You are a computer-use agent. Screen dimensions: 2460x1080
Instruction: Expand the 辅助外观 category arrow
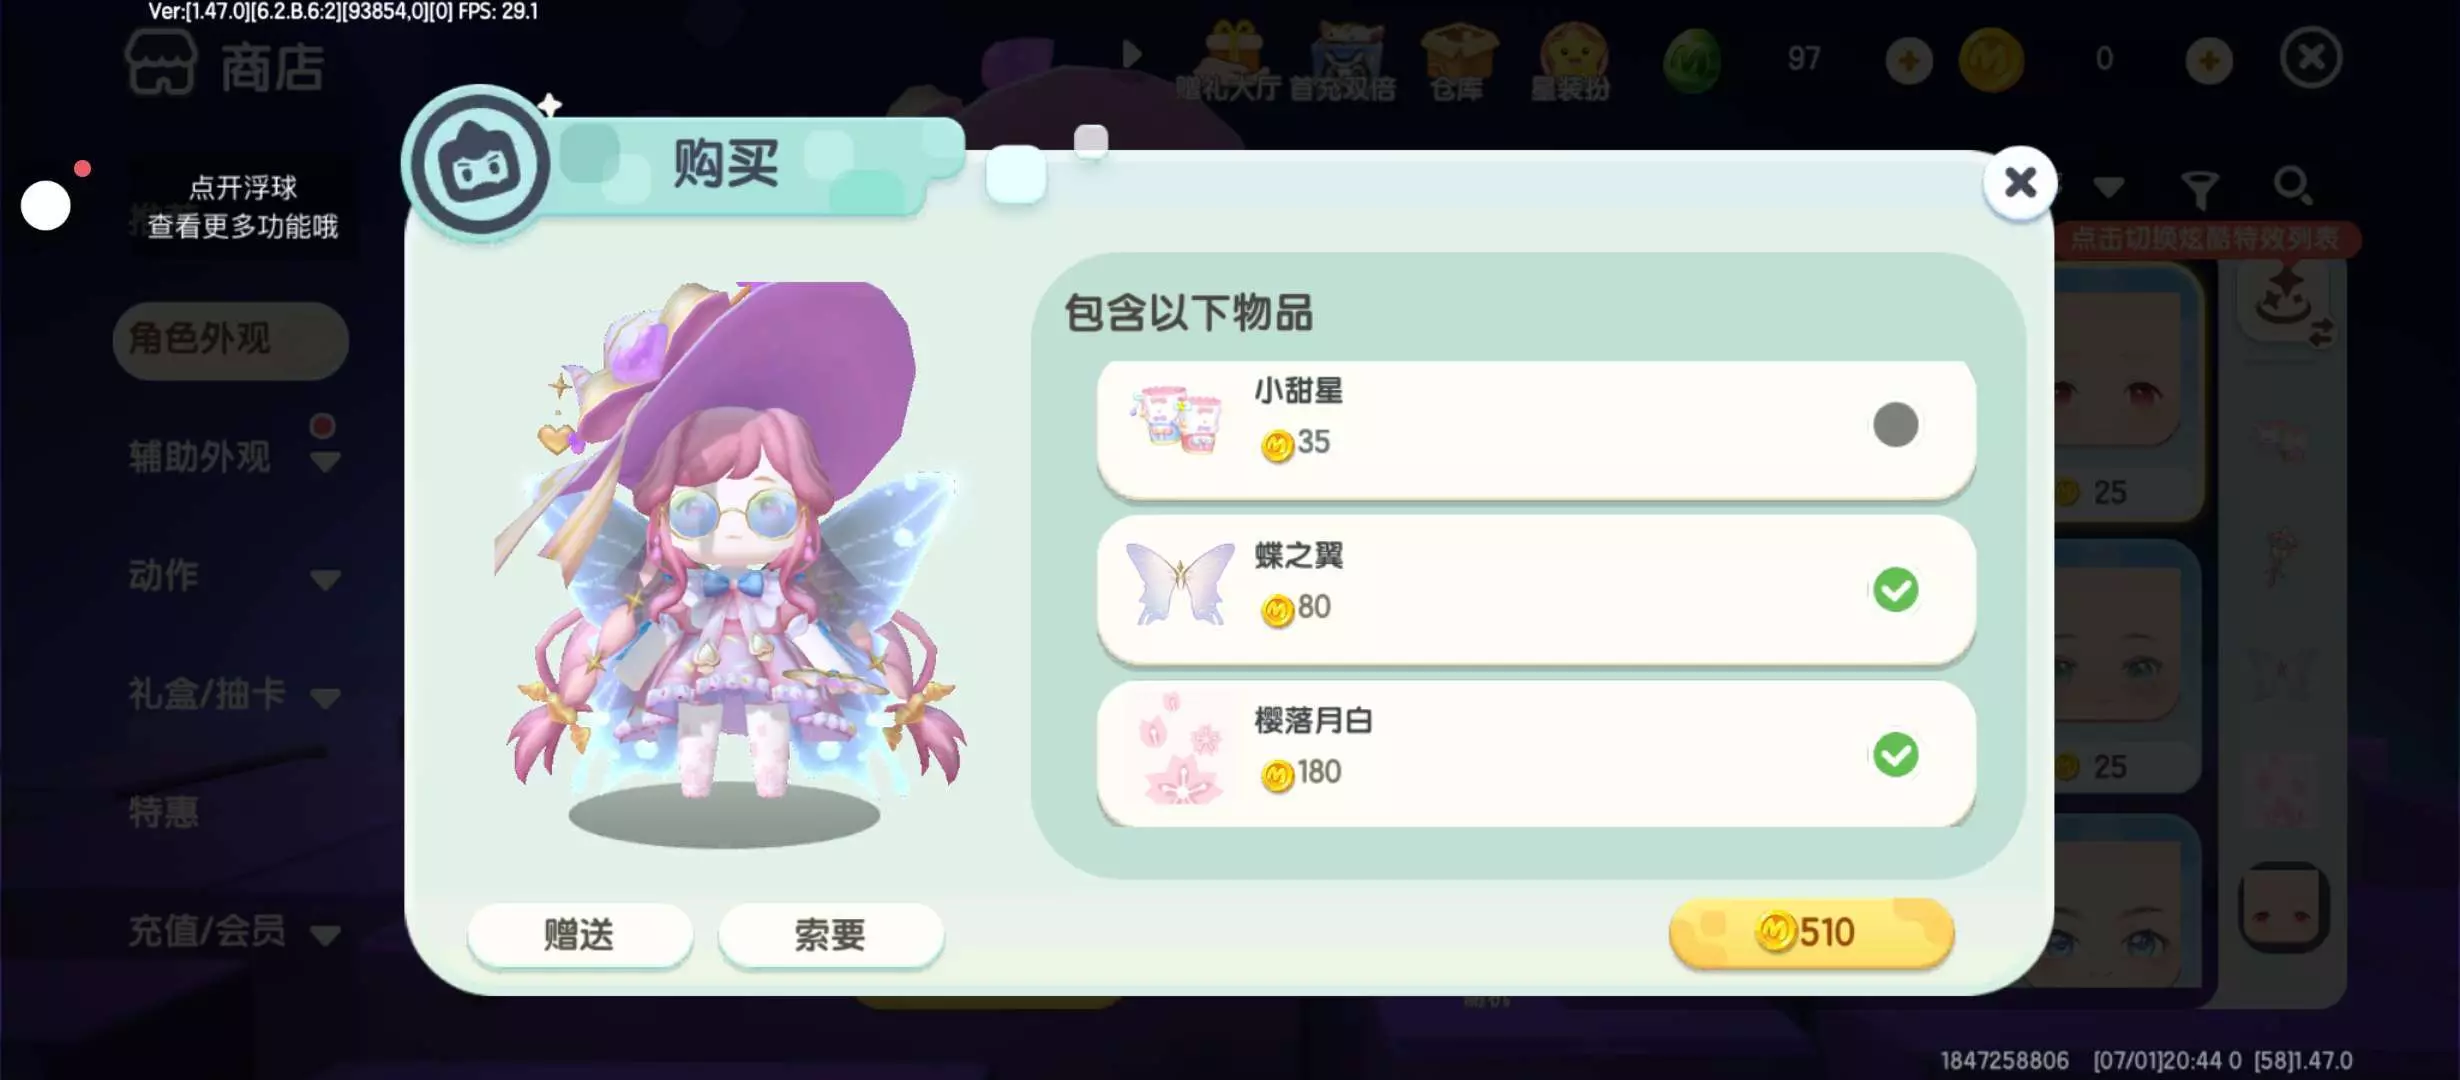325,462
